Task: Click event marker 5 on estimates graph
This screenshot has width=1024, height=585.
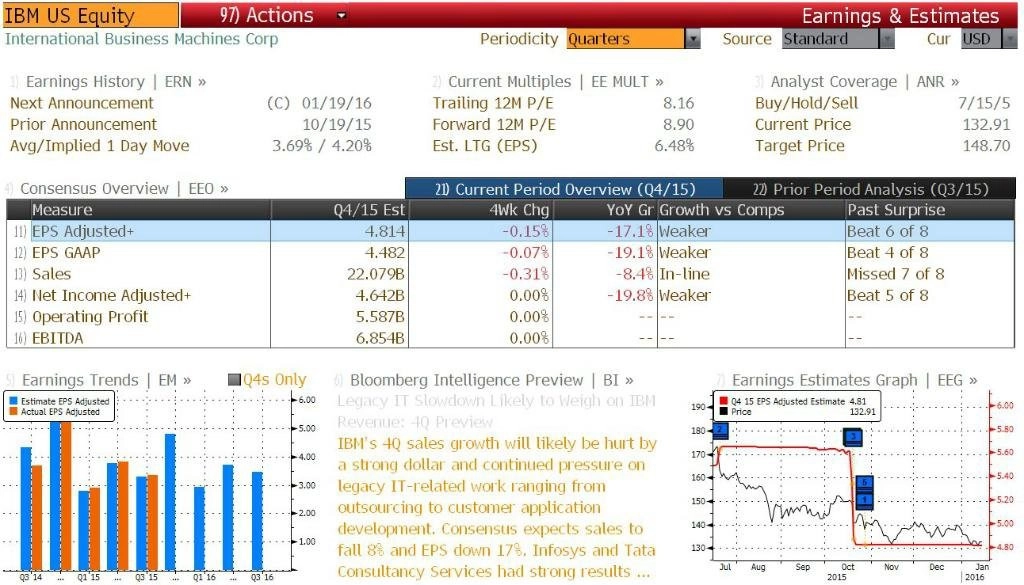Action: (x=864, y=482)
